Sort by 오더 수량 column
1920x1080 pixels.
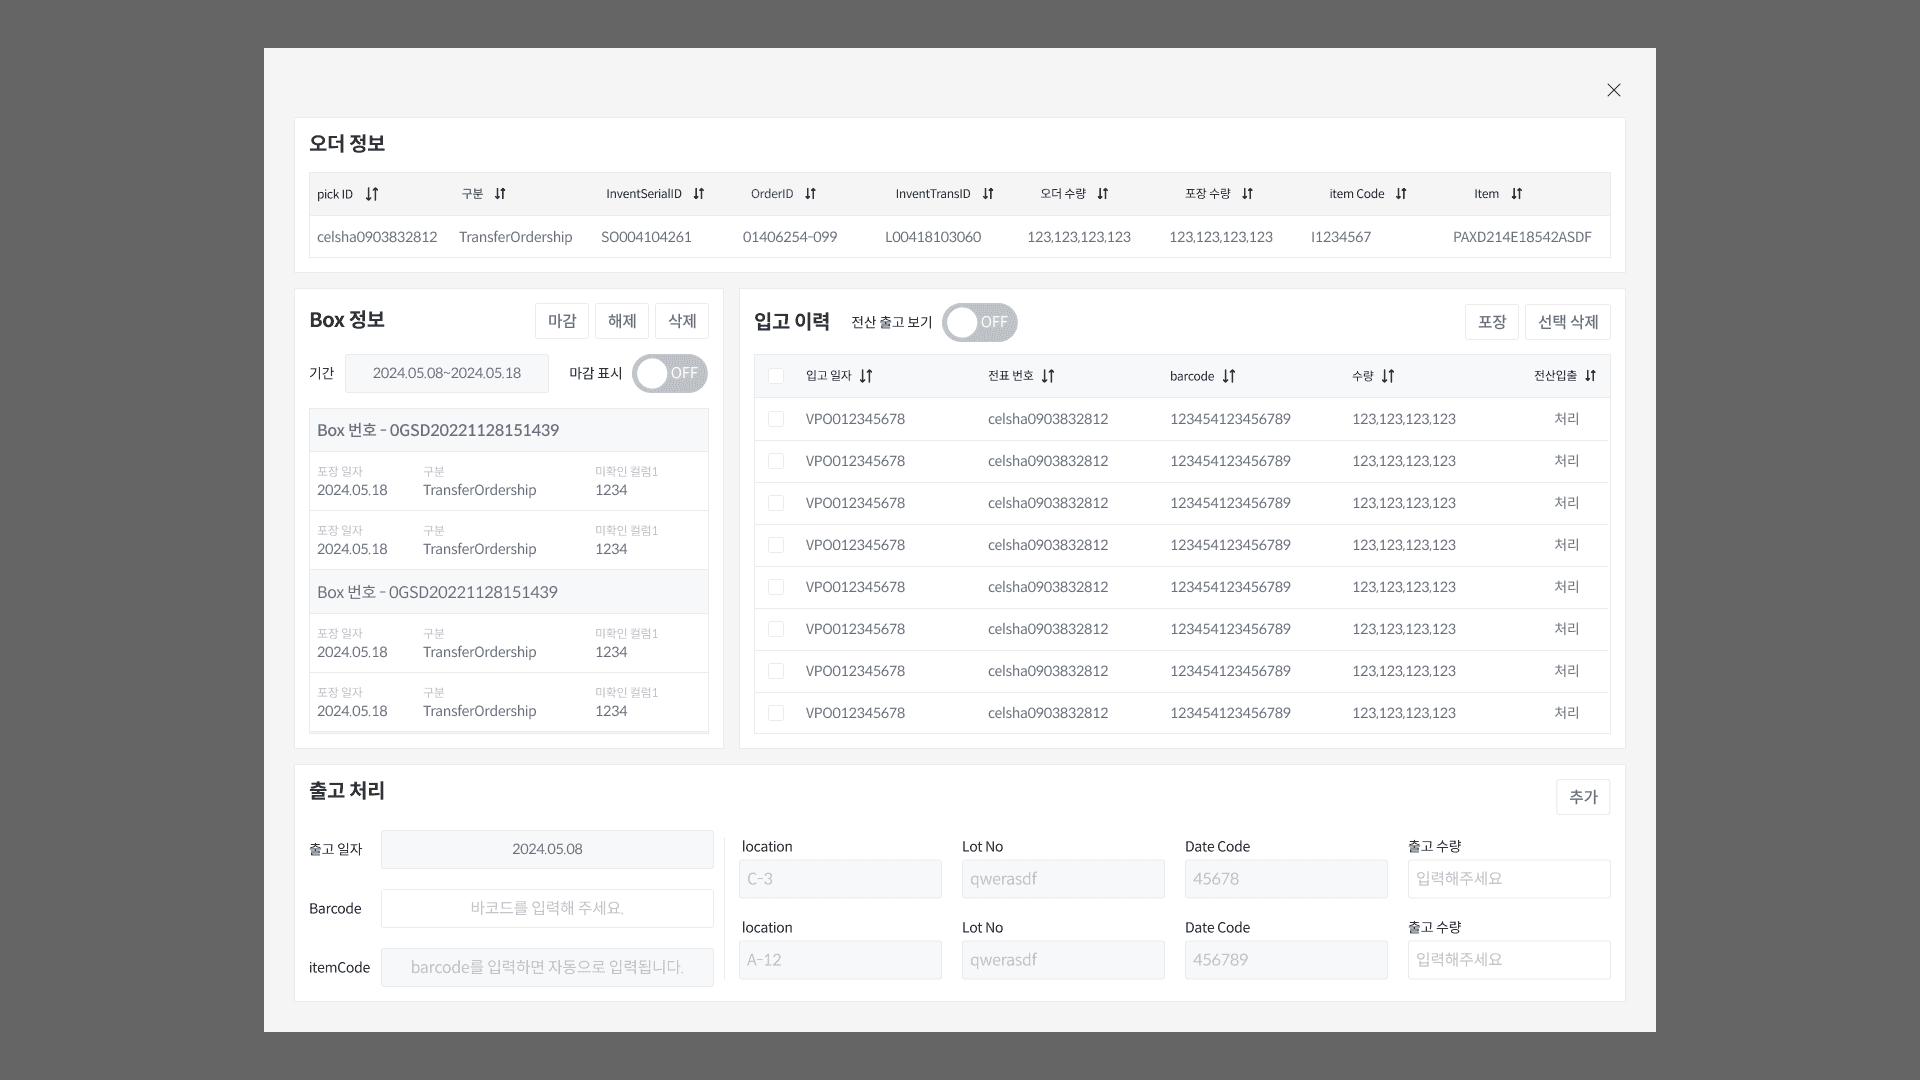click(1104, 194)
